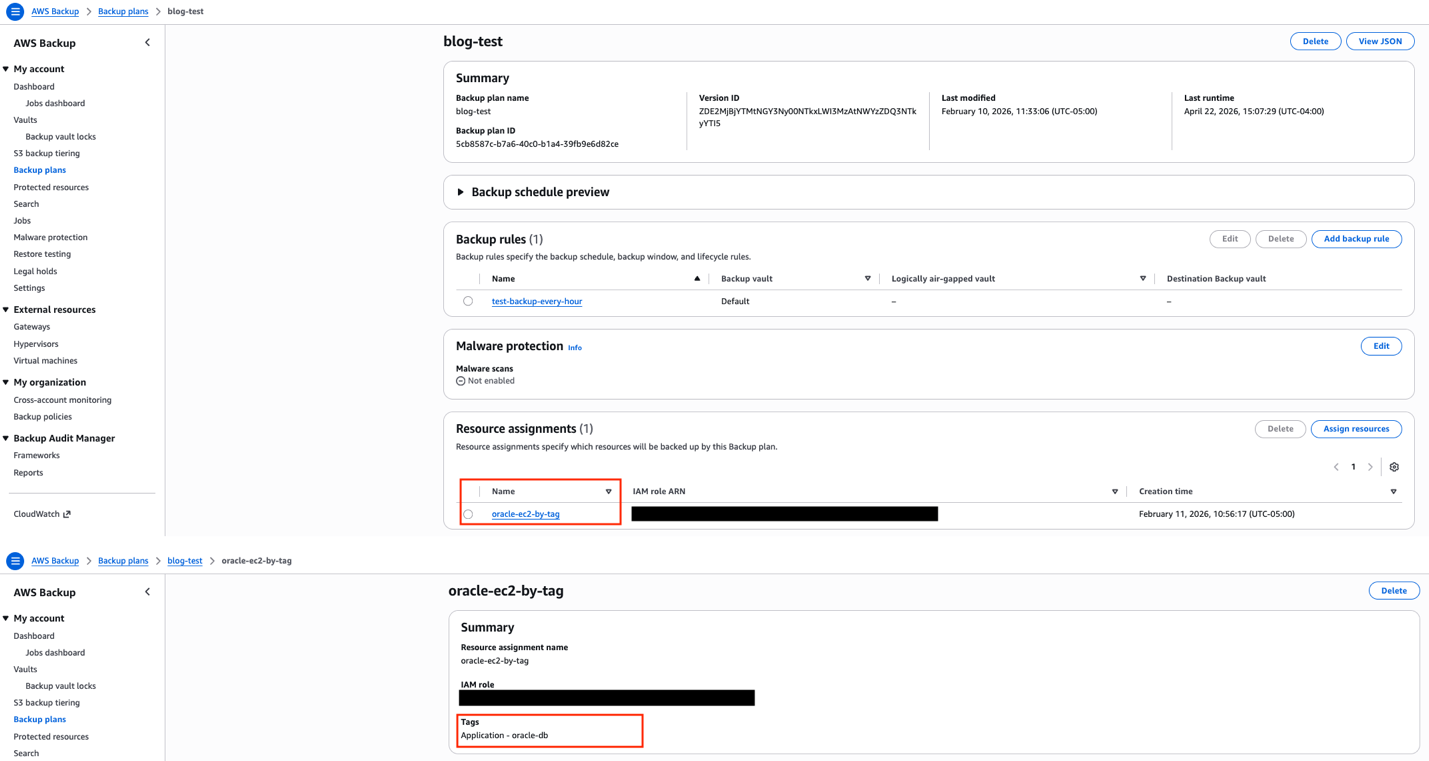This screenshot has height=761, width=1429.
Task: Open hamburger menu on the oracle-ec2-by-tag page
Action: coord(15,561)
